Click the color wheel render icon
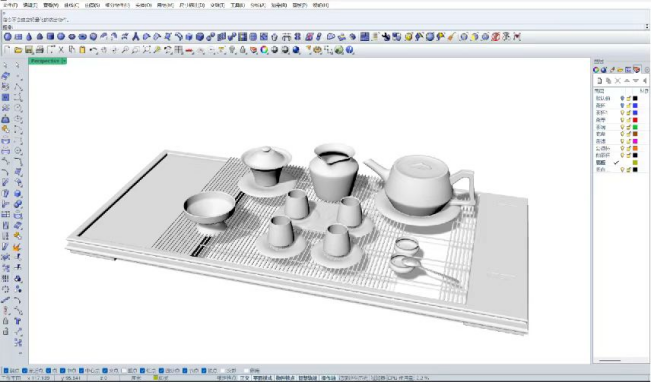The height and width of the screenshot is (383, 651). tap(264, 50)
